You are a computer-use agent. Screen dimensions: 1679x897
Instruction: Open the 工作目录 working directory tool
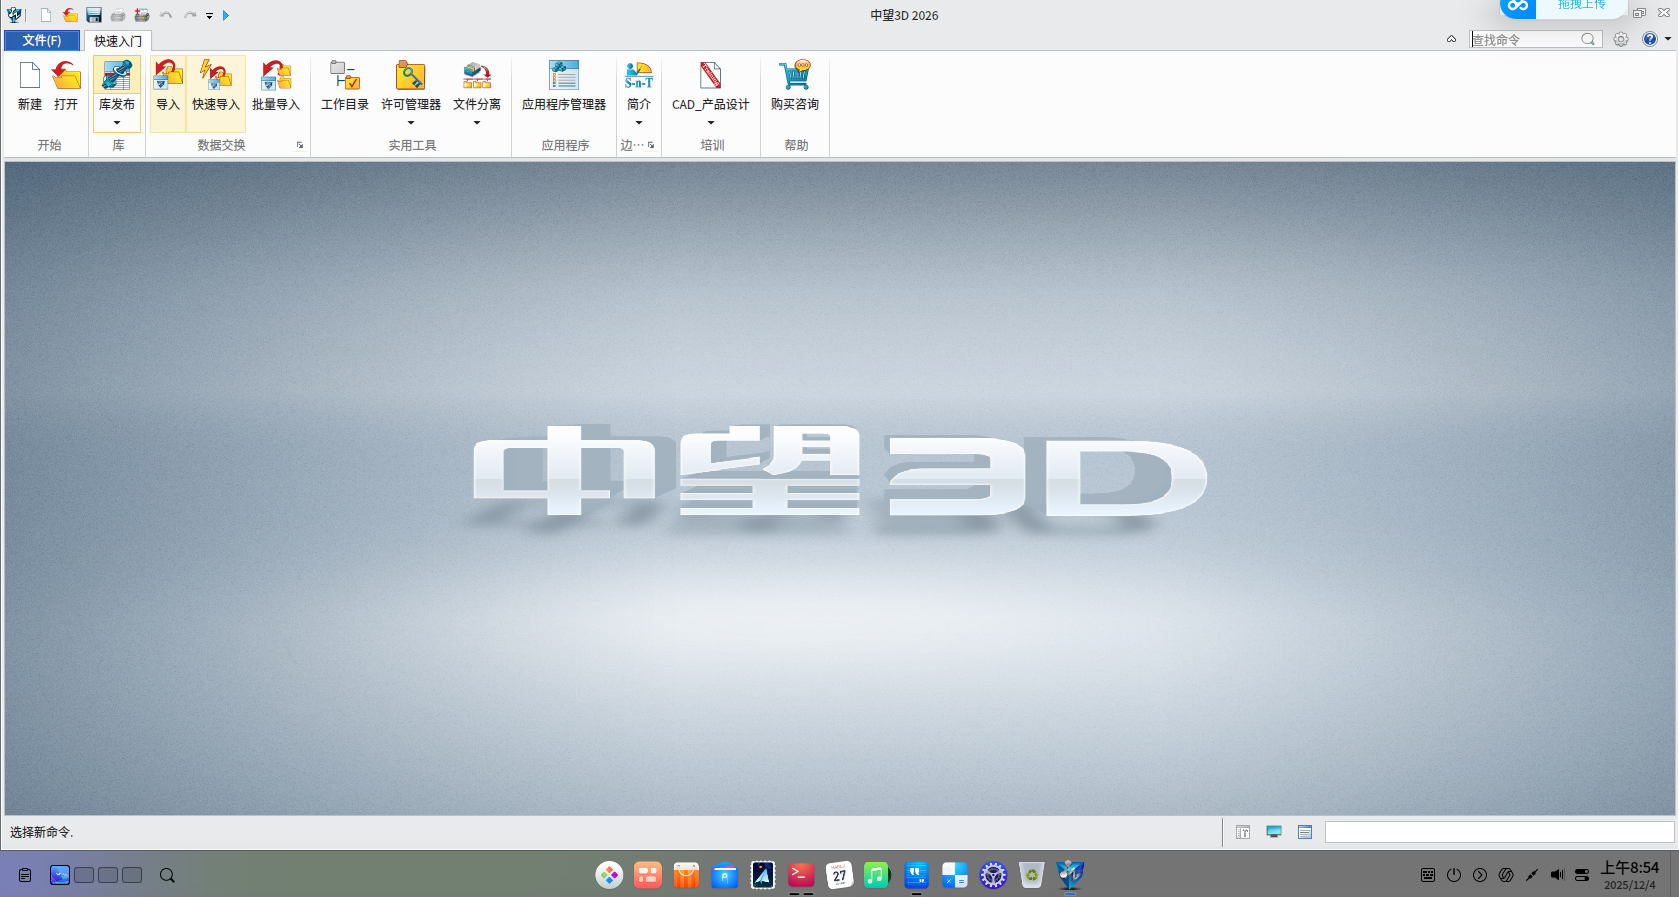click(345, 86)
